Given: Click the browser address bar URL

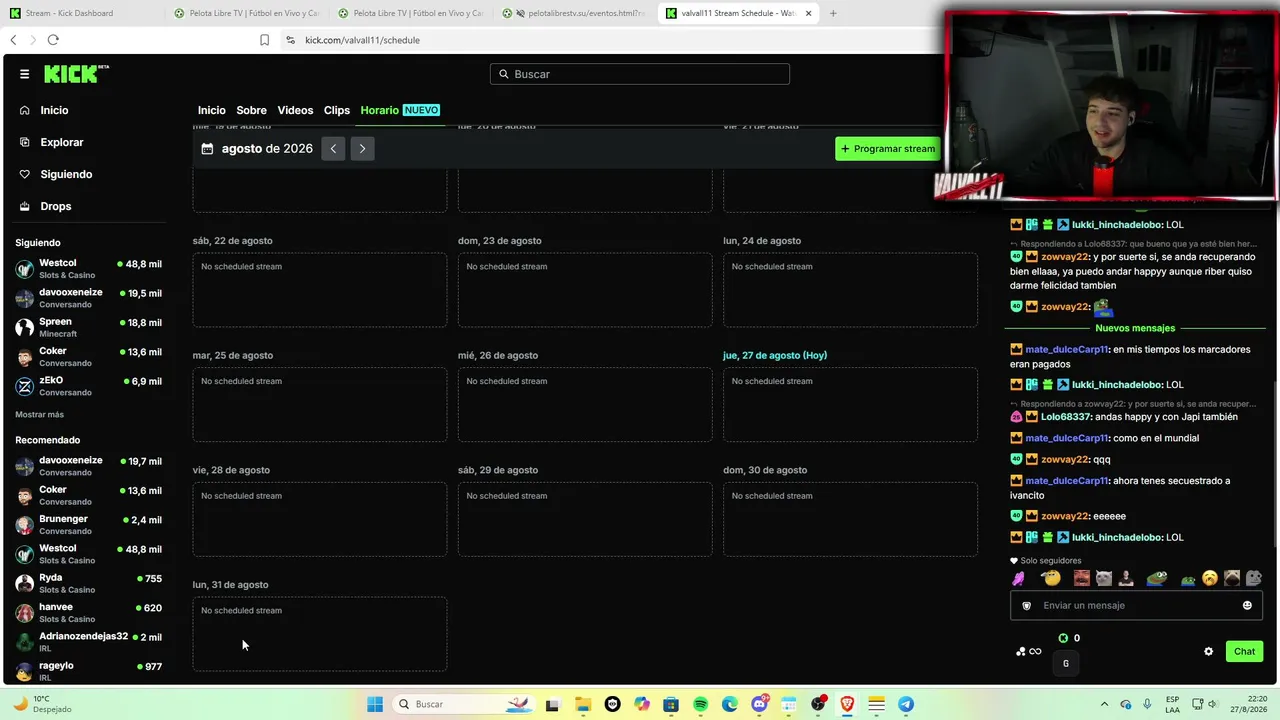Looking at the screenshot, I should coord(362,40).
